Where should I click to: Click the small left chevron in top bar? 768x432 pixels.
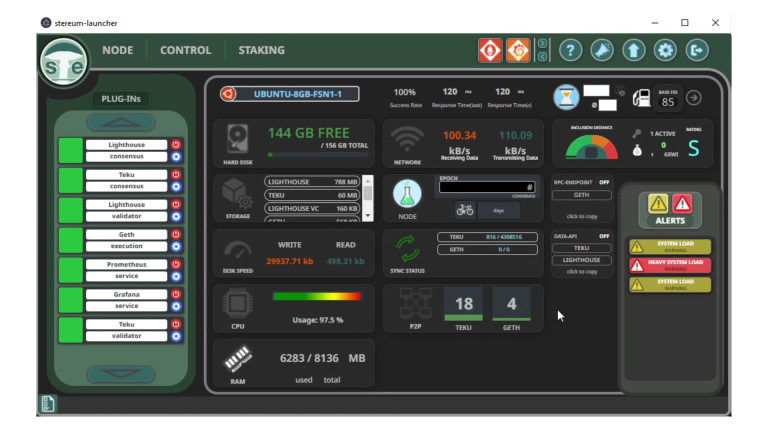click(543, 57)
